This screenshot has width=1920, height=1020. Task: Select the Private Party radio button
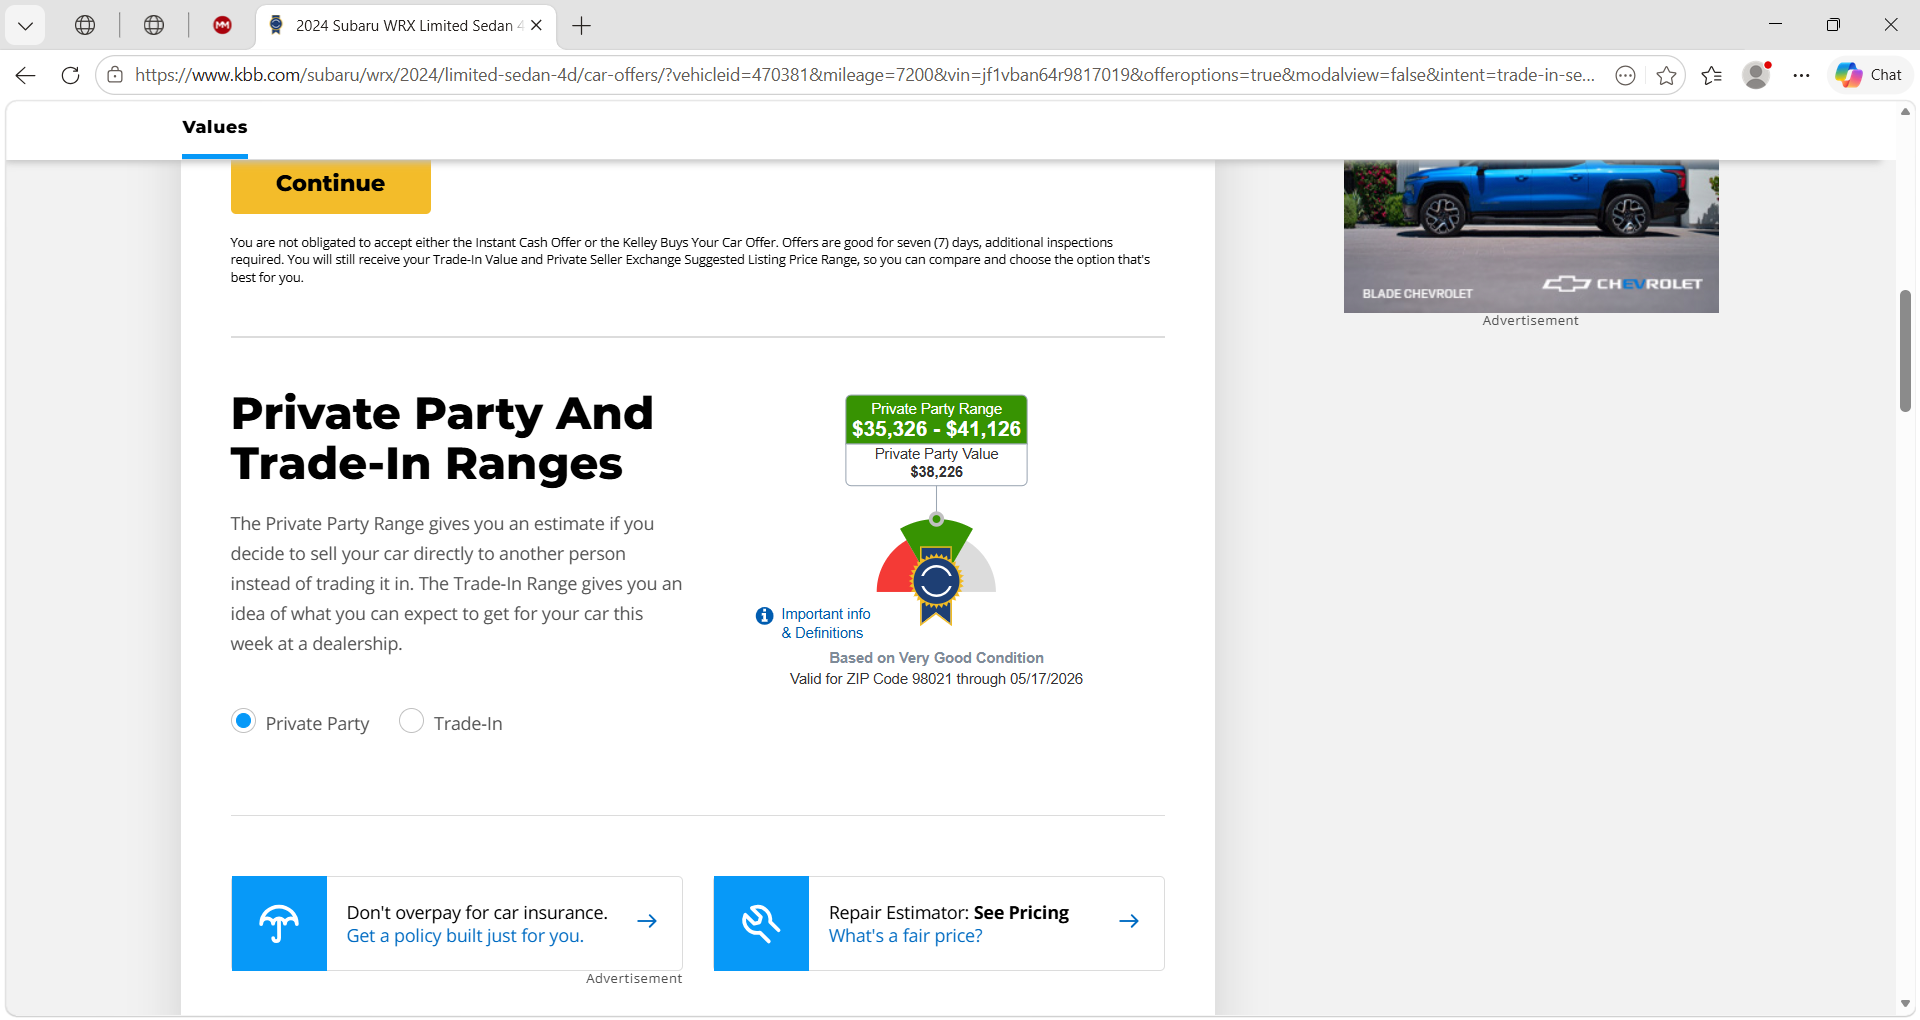click(243, 721)
